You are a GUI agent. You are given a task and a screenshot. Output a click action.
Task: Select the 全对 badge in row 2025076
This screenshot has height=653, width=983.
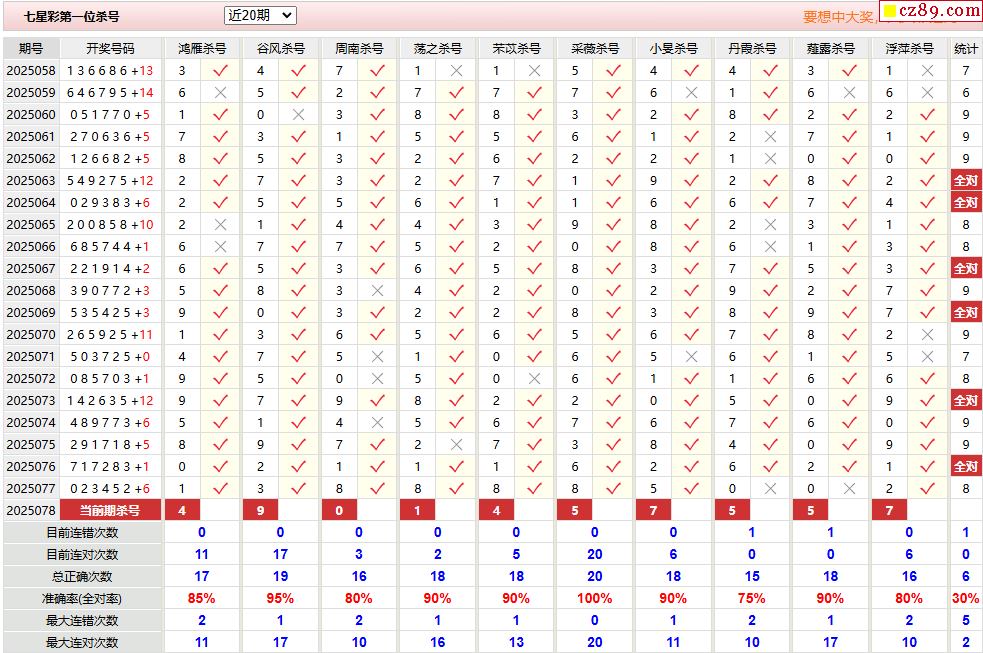click(965, 466)
